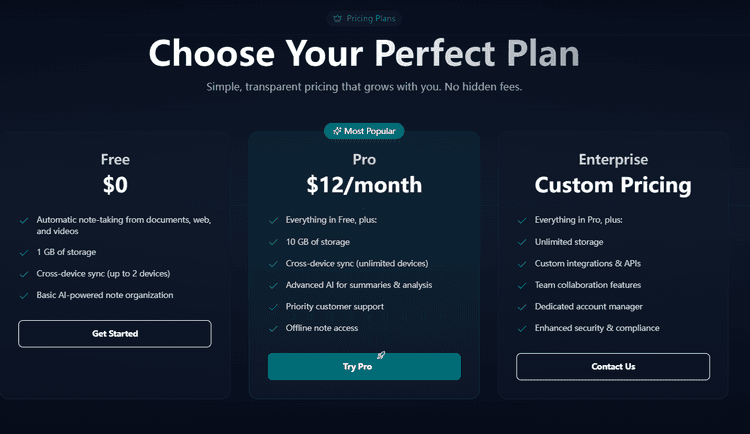Image resolution: width=750 pixels, height=434 pixels.
Task: Select the Pricing Plans badge
Action: pos(366,19)
